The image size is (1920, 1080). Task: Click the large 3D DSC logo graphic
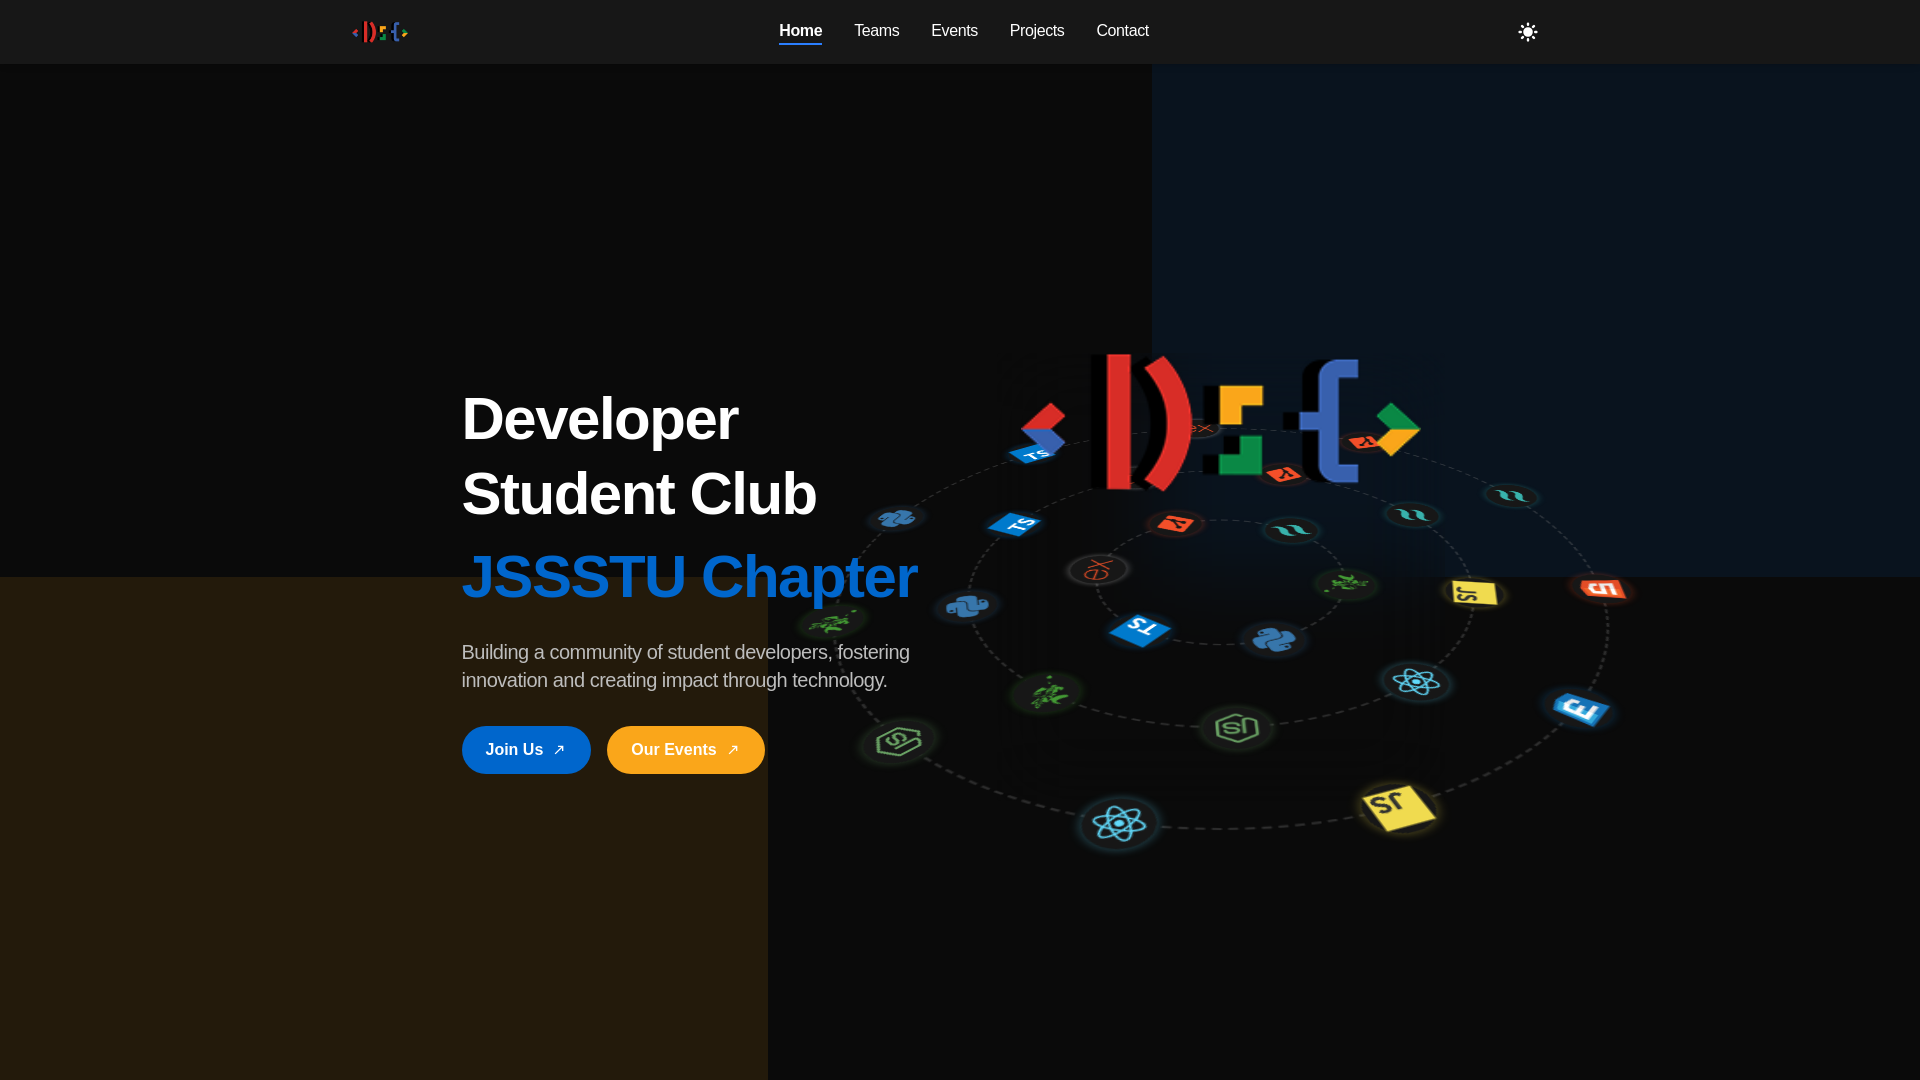click(x=1220, y=423)
